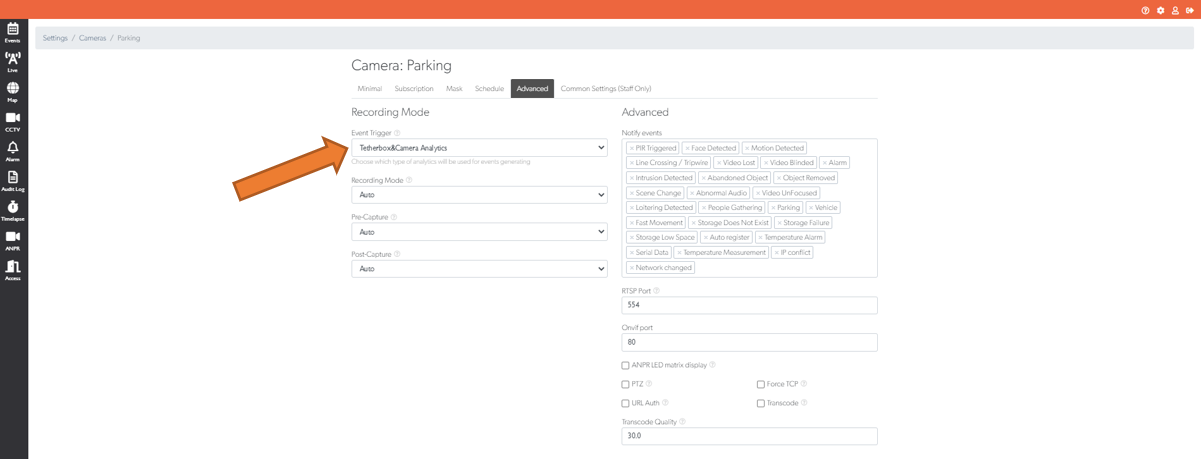Remove the Video Lost notify tag
The width and height of the screenshot is (1201, 459).
[719, 163]
